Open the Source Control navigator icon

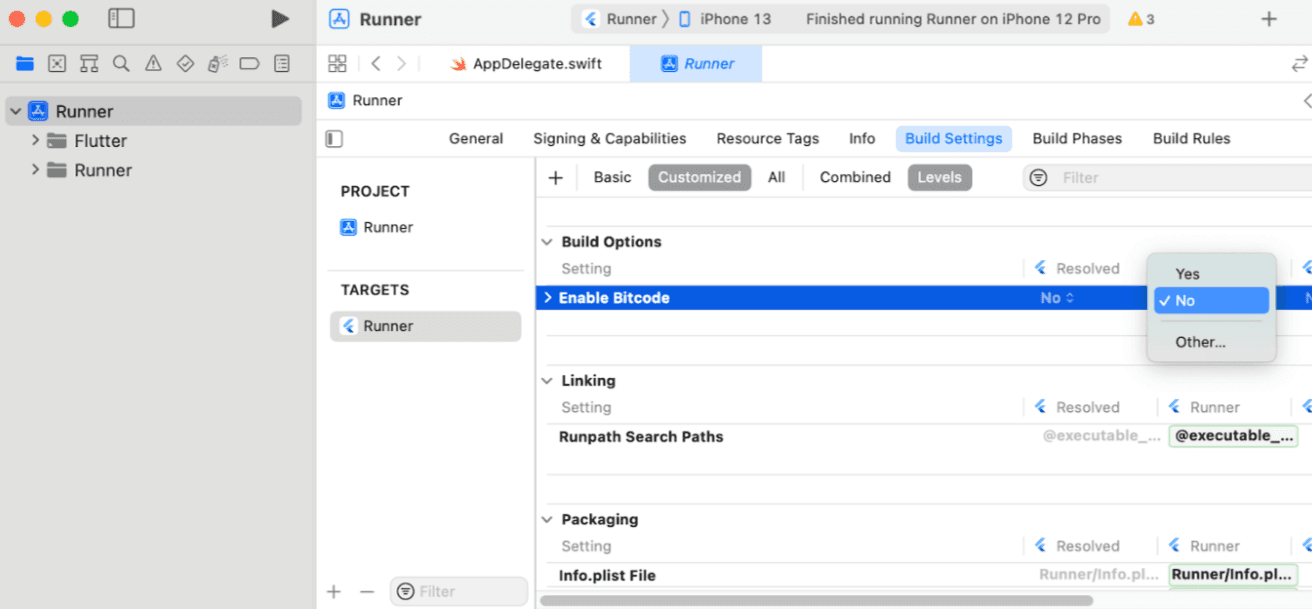(x=57, y=64)
